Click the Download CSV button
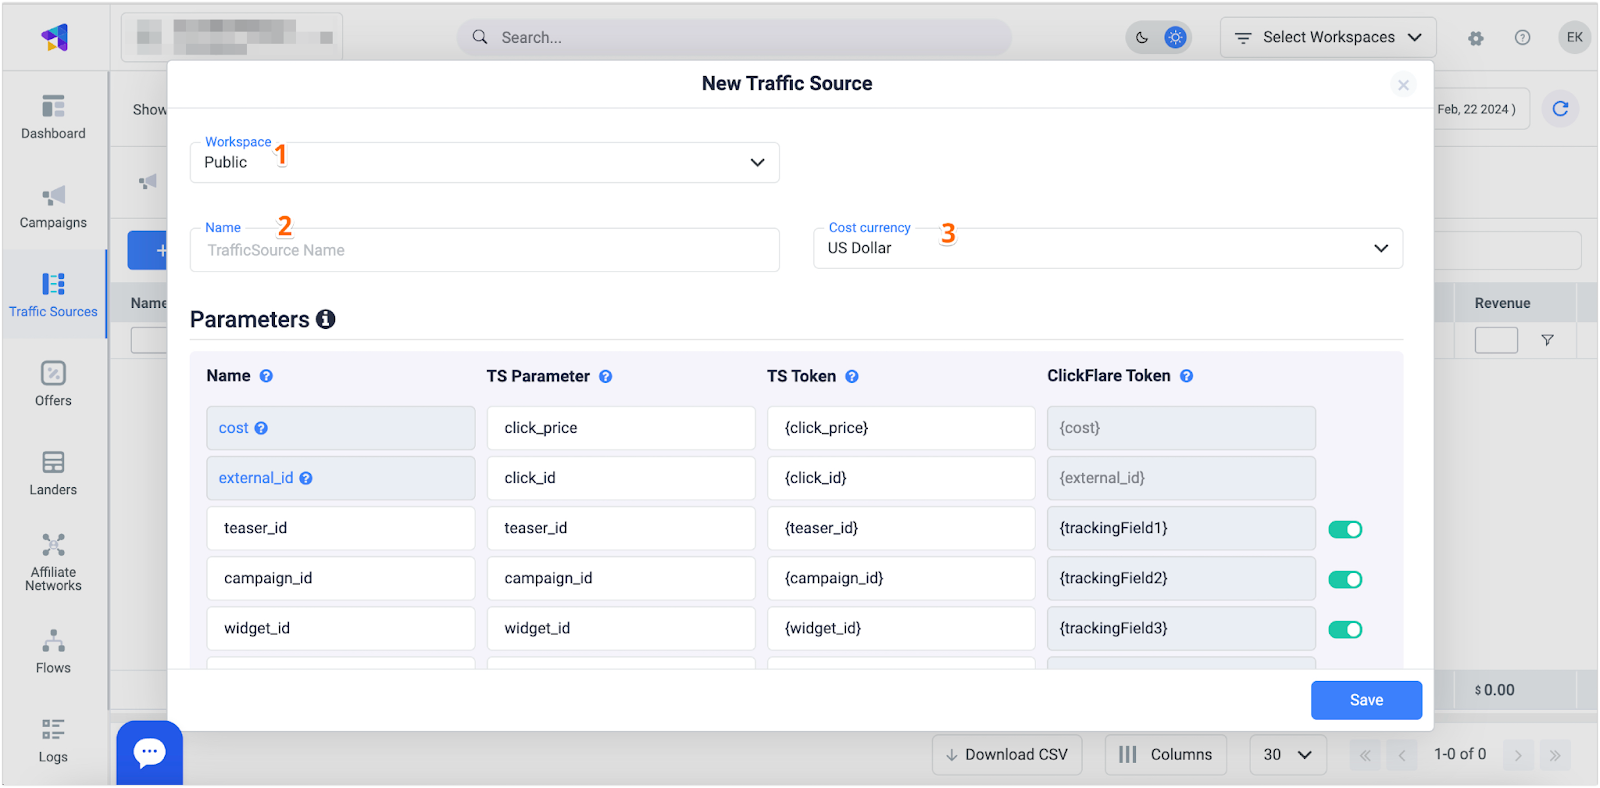This screenshot has width=1600, height=788. click(1007, 755)
